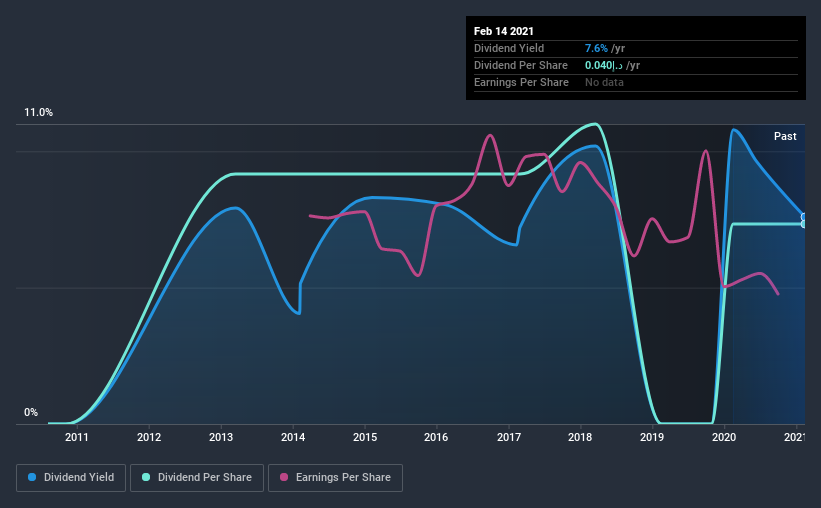The height and width of the screenshot is (508, 821).
Task: Click the Dividend Yield tooltip row label
Action: (509, 48)
